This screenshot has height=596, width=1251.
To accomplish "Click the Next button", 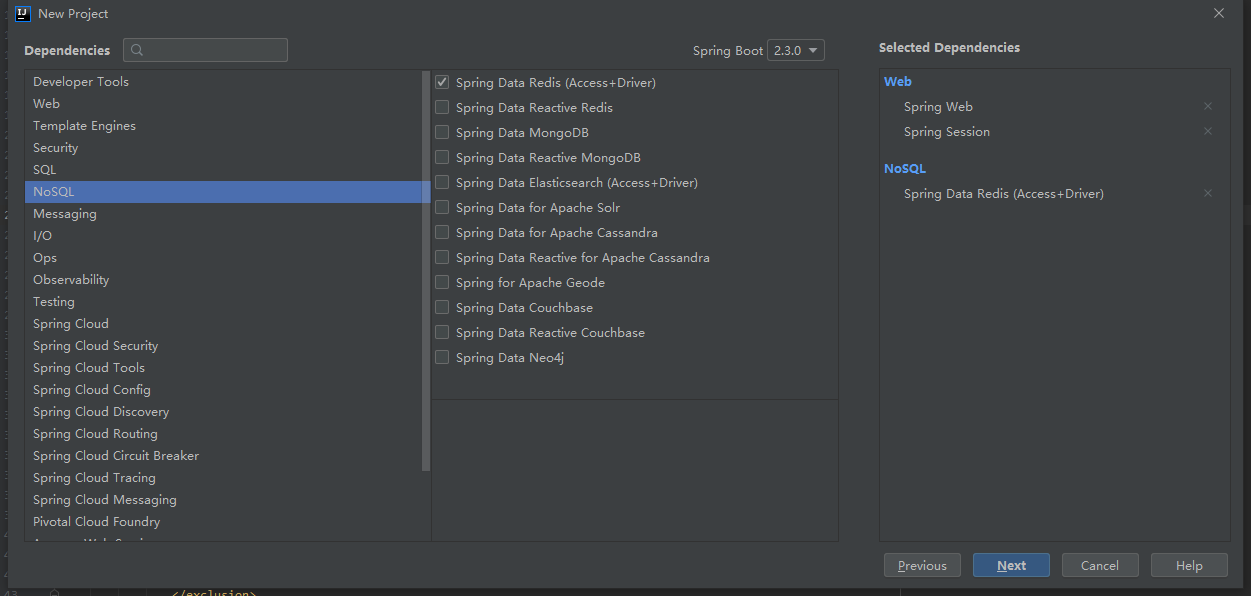I will [x=1011, y=564].
